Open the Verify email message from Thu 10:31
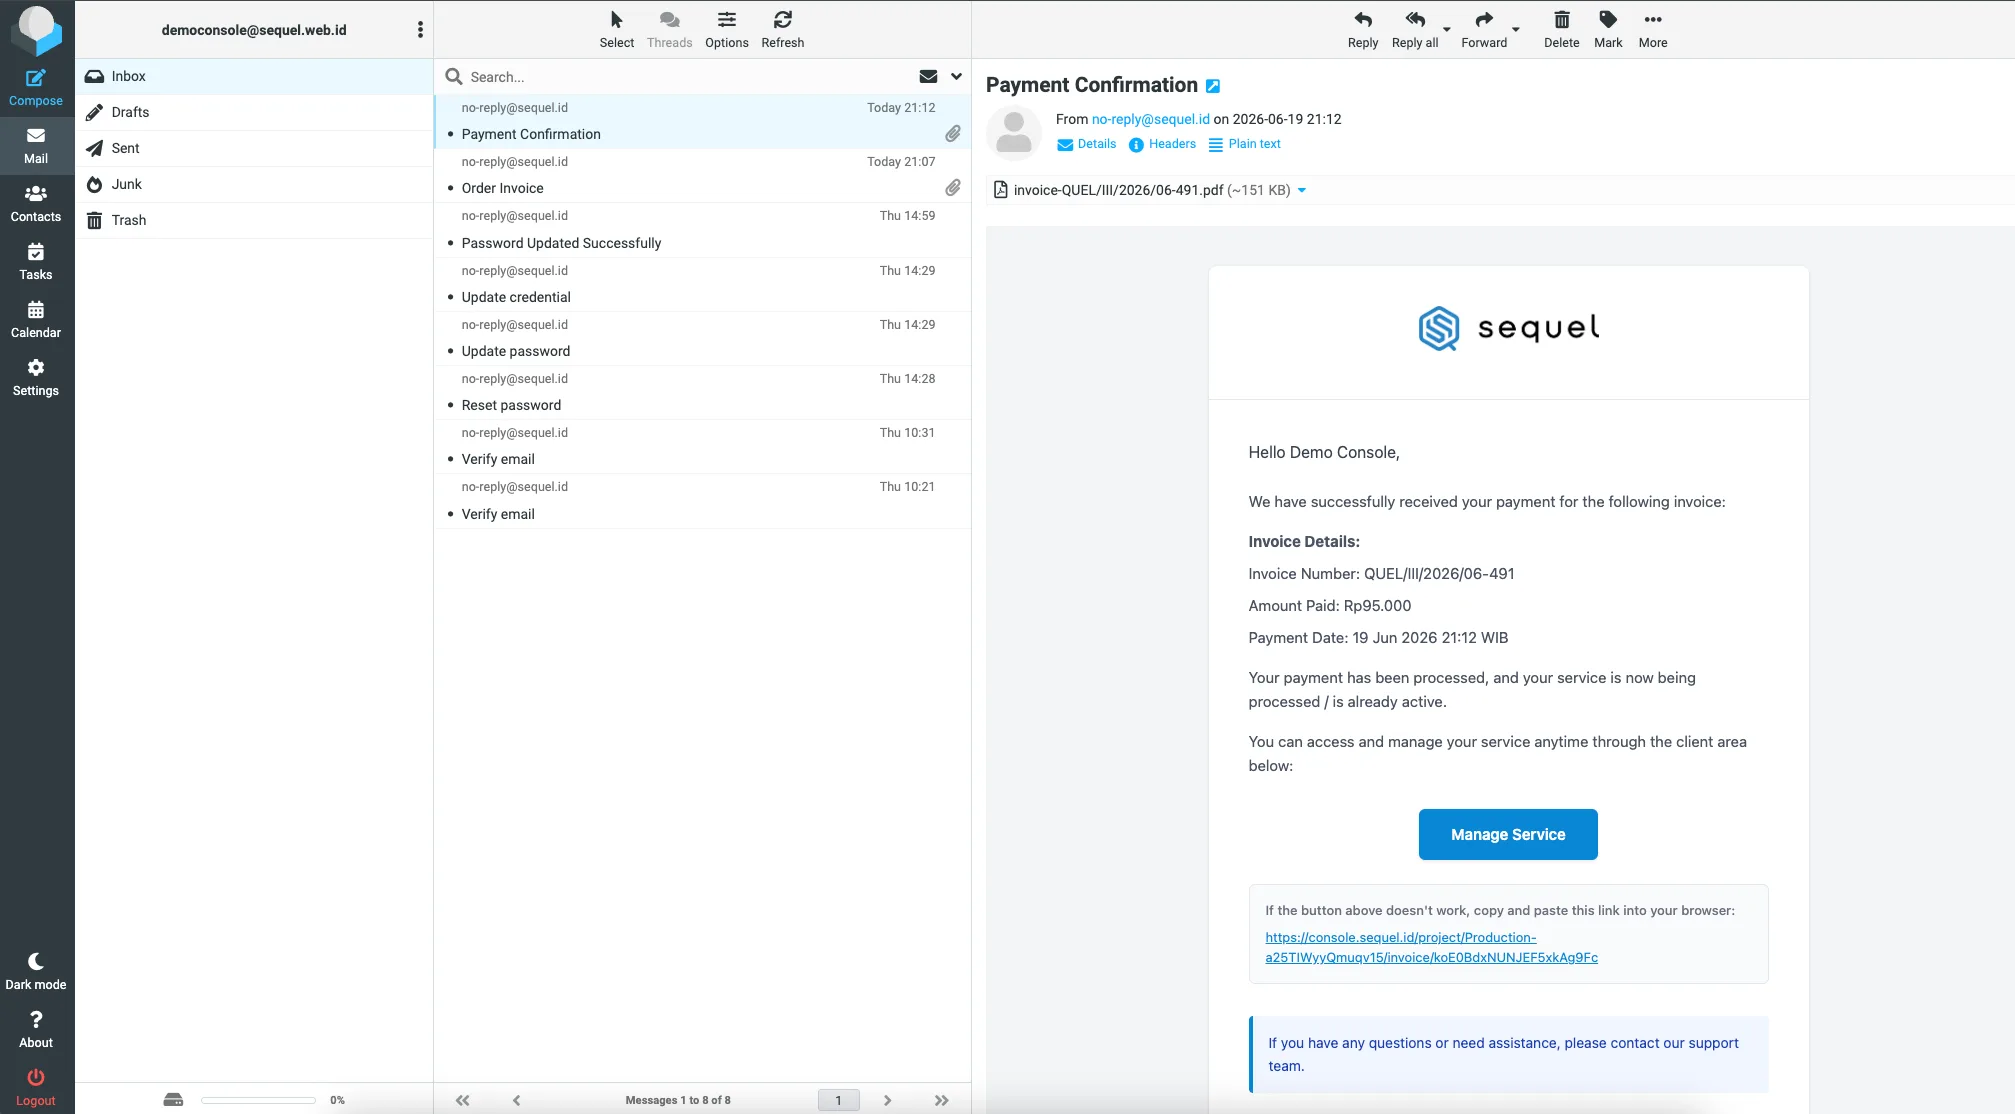The width and height of the screenshot is (2015, 1114). [702, 447]
